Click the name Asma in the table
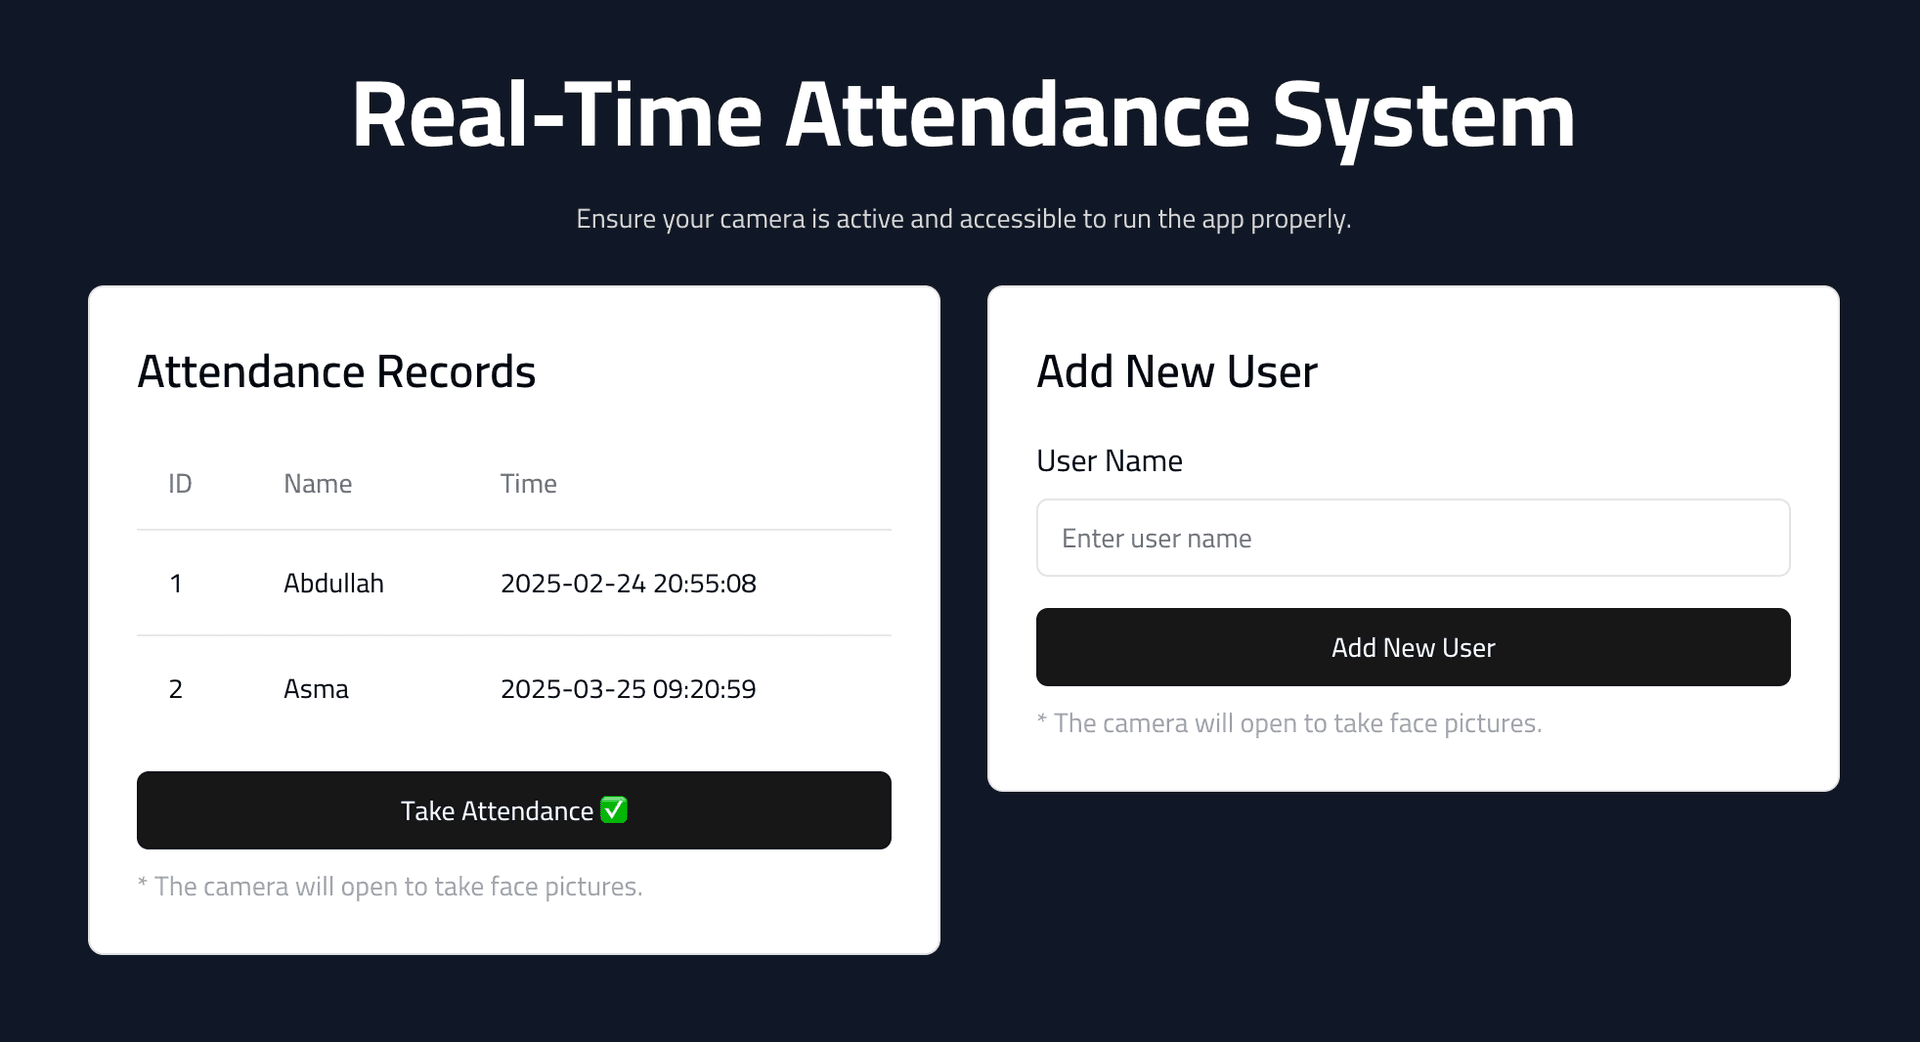This screenshot has width=1920, height=1042. click(316, 688)
